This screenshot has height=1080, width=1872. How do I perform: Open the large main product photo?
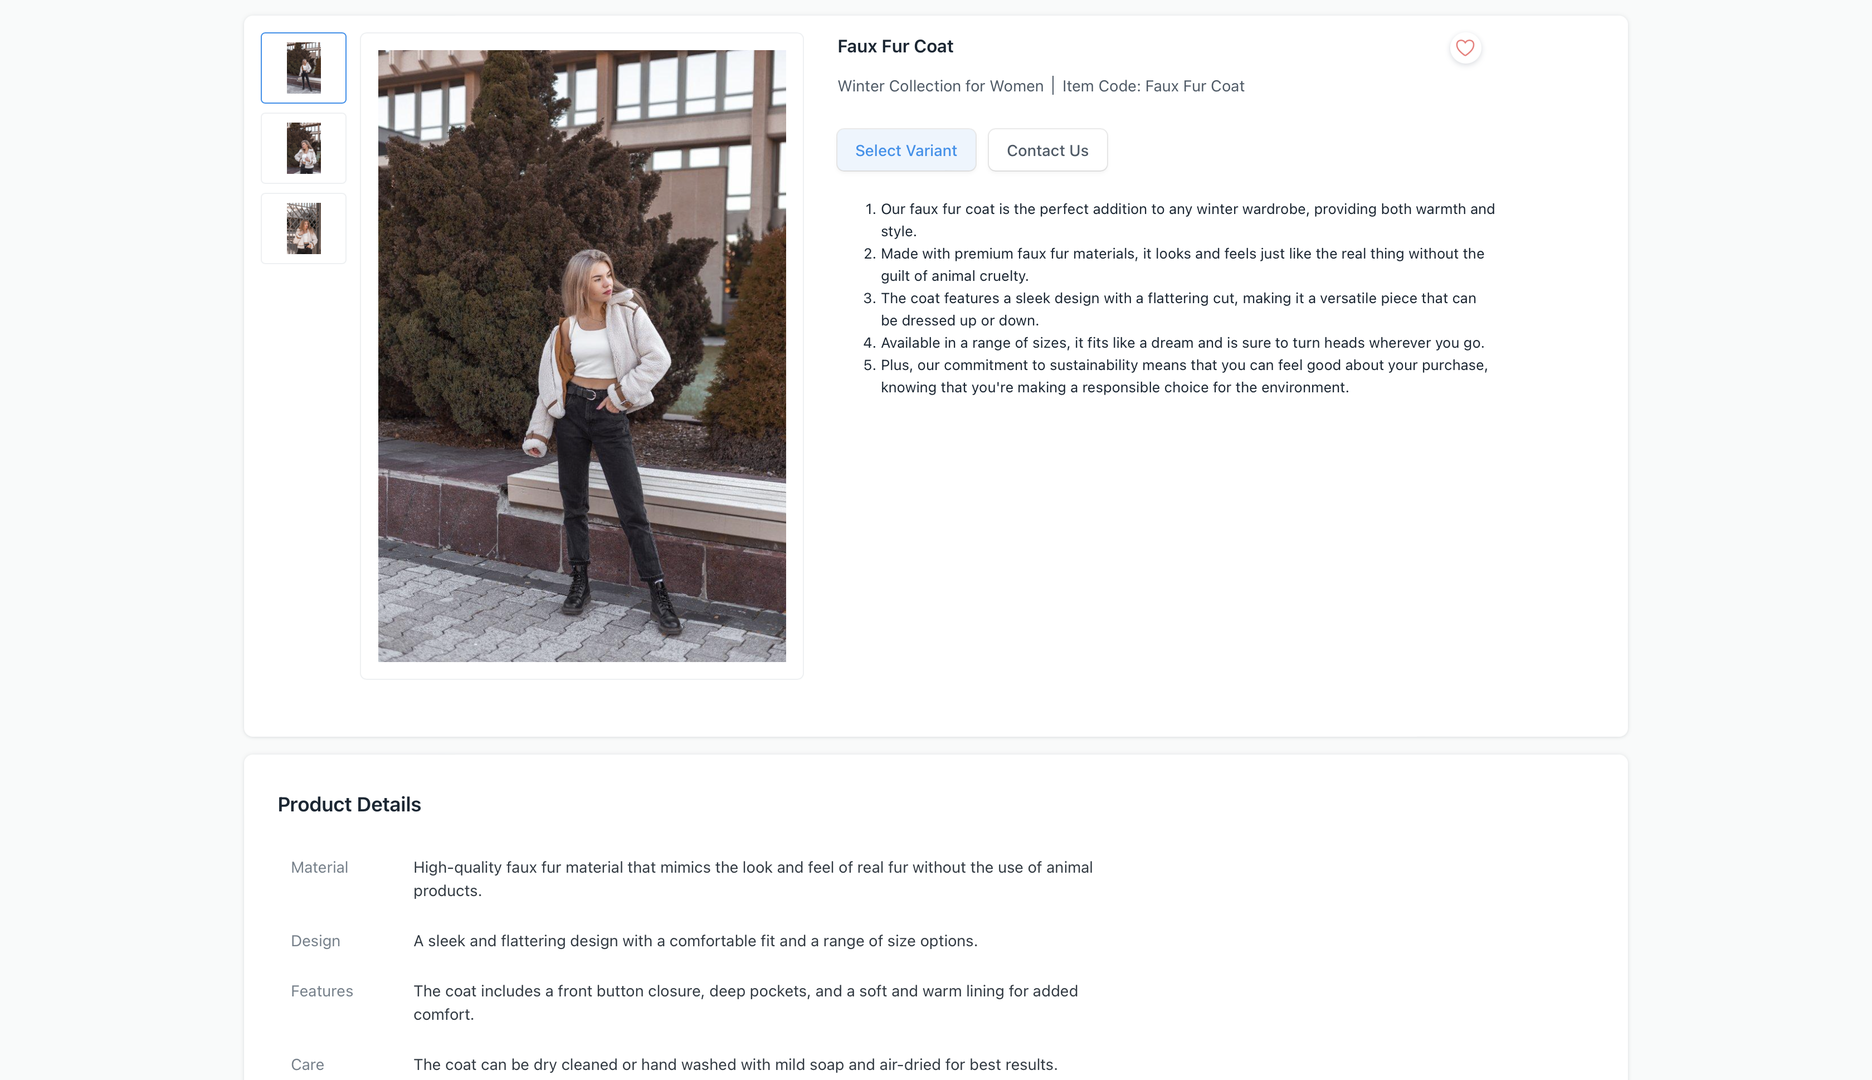click(x=582, y=356)
